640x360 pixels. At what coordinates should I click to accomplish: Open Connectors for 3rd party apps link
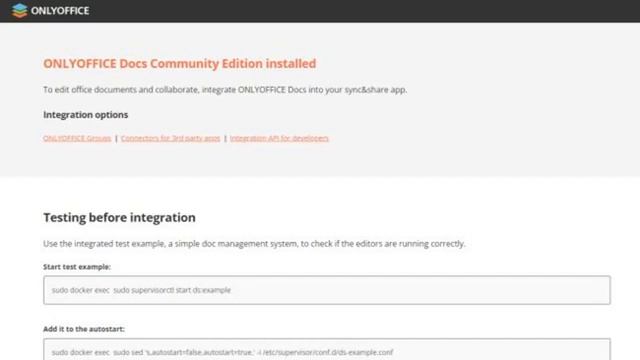click(x=171, y=138)
